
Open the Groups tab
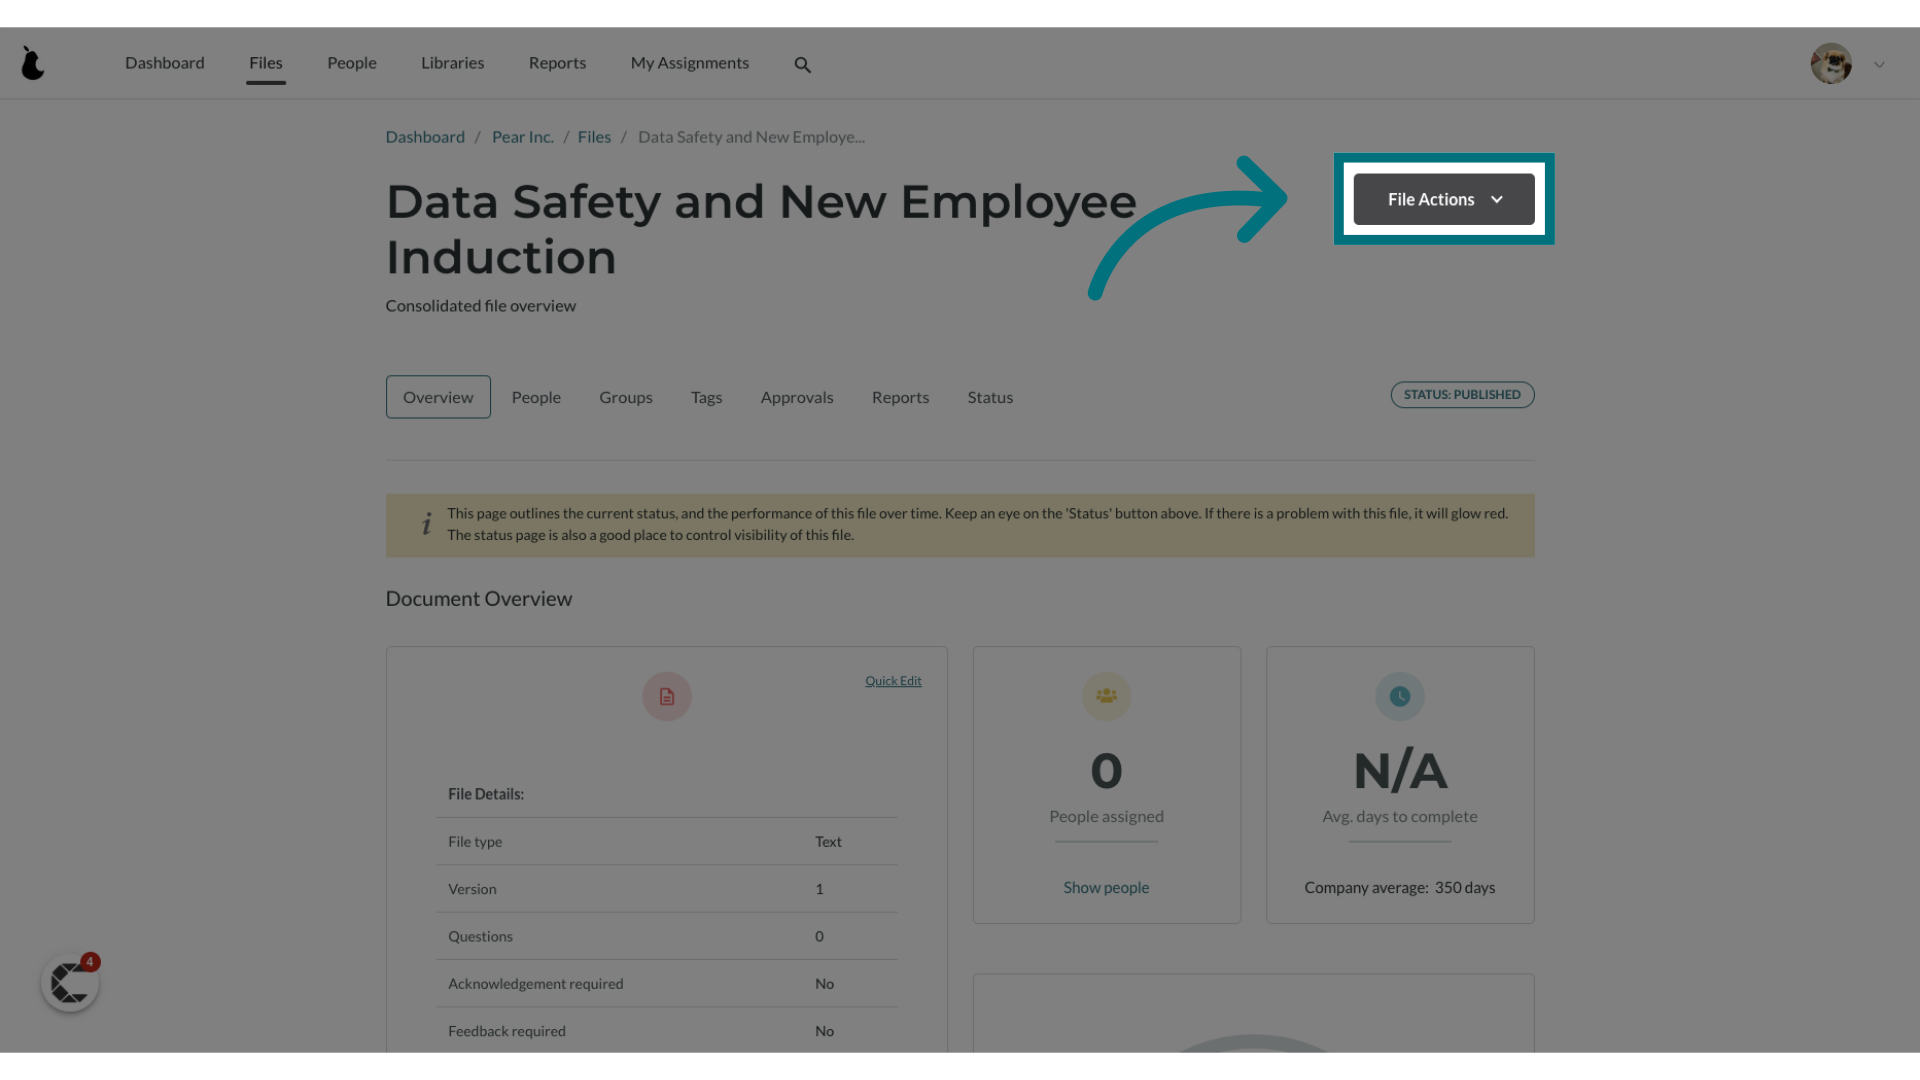pyautogui.click(x=625, y=397)
